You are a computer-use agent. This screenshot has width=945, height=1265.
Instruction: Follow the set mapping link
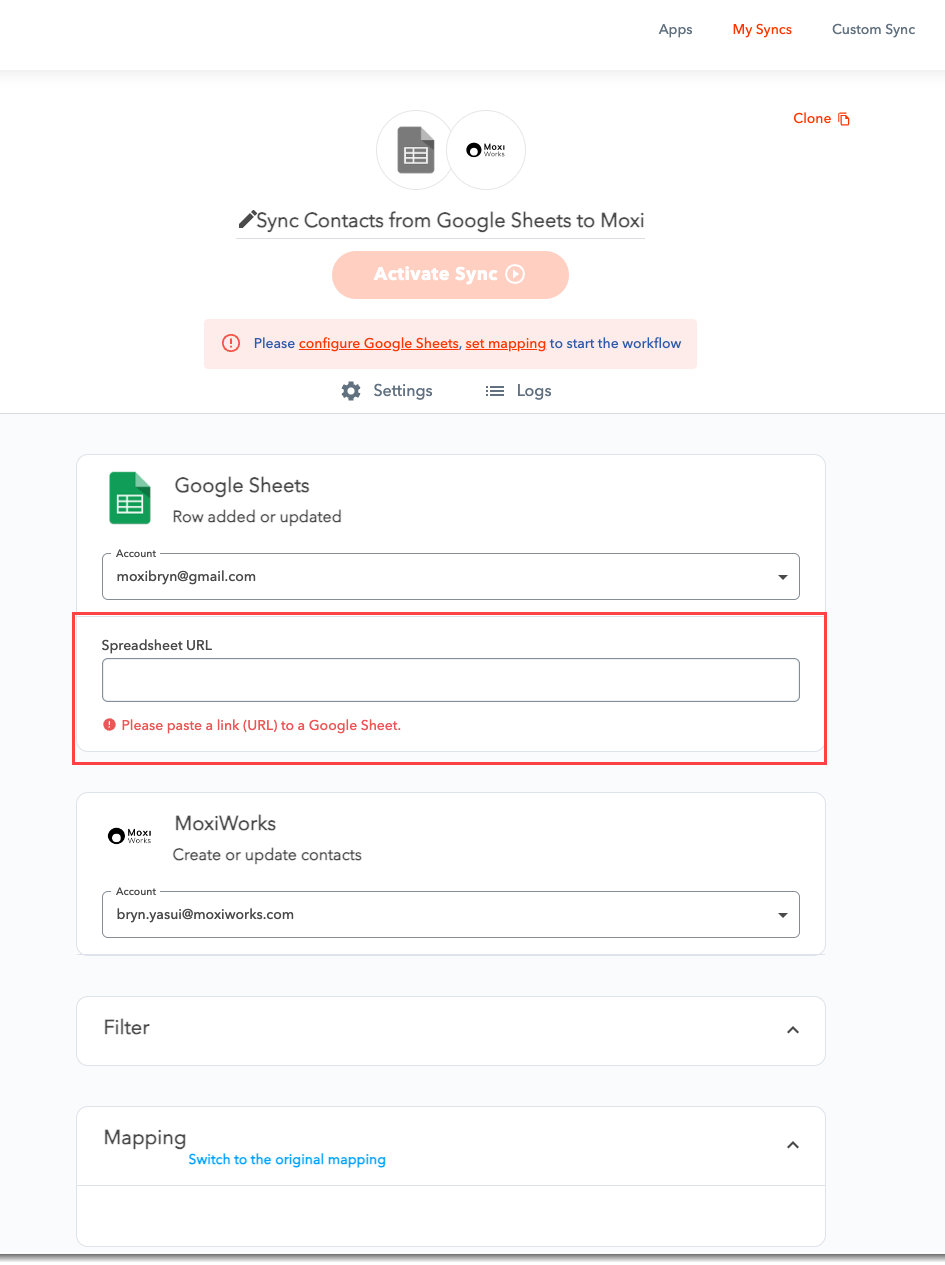click(506, 343)
